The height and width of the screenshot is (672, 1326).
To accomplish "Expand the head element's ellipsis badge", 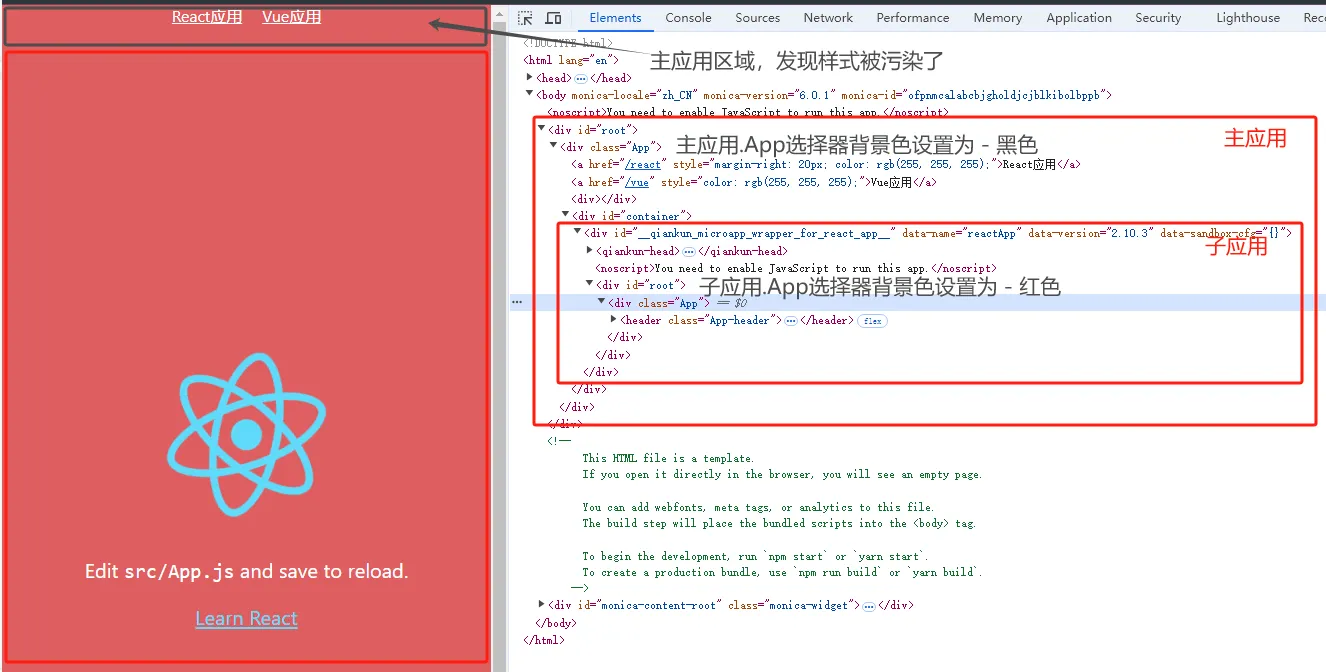I will tap(581, 78).
